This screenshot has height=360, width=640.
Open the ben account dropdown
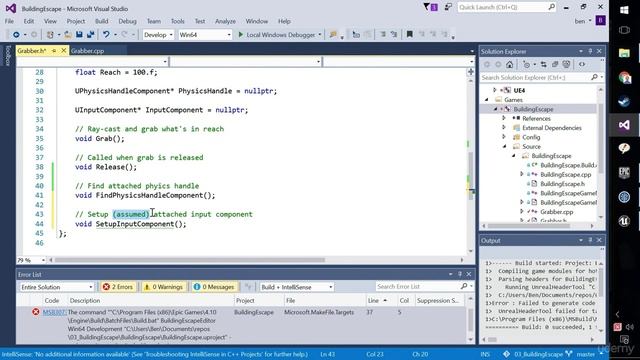tap(583, 21)
